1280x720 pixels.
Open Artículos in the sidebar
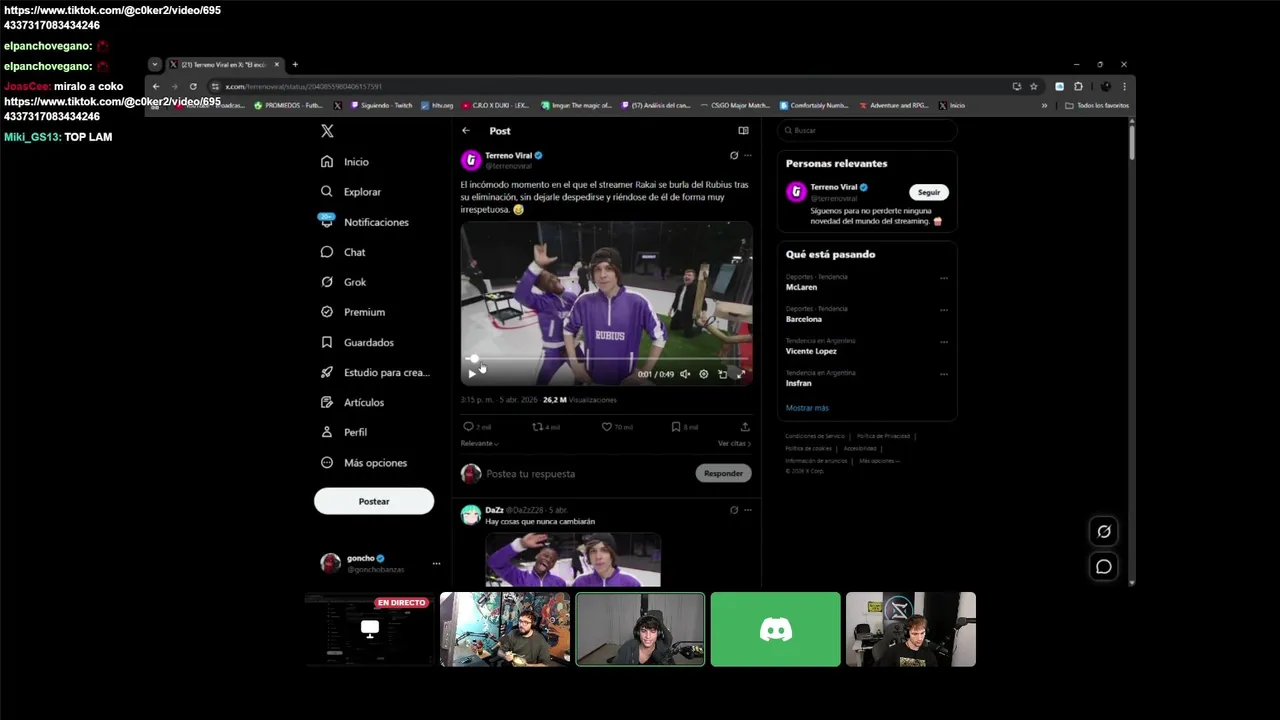tap(352, 402)
